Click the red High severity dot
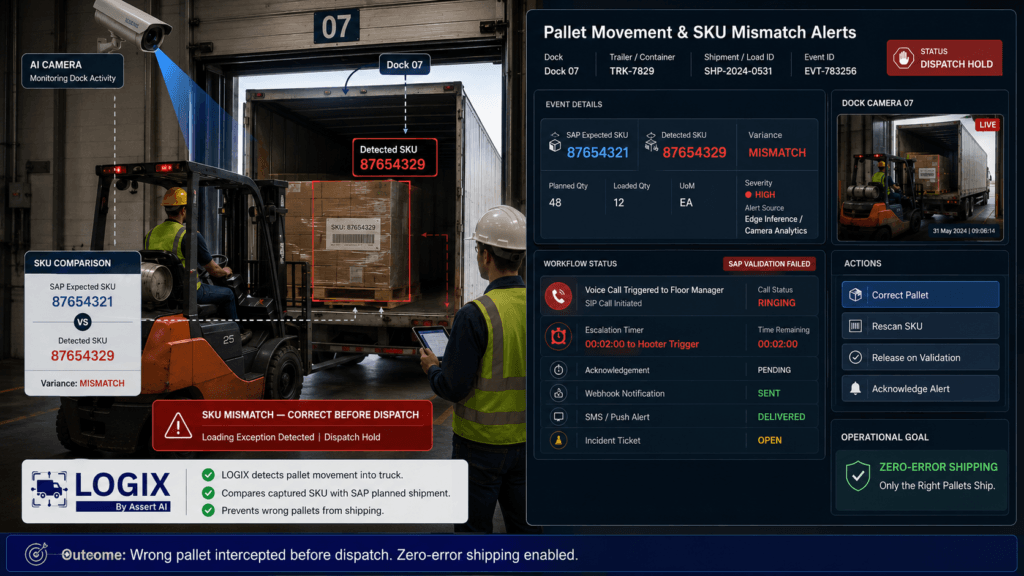The width and height of the screenshot is (1024, 576). pos(748,195)
